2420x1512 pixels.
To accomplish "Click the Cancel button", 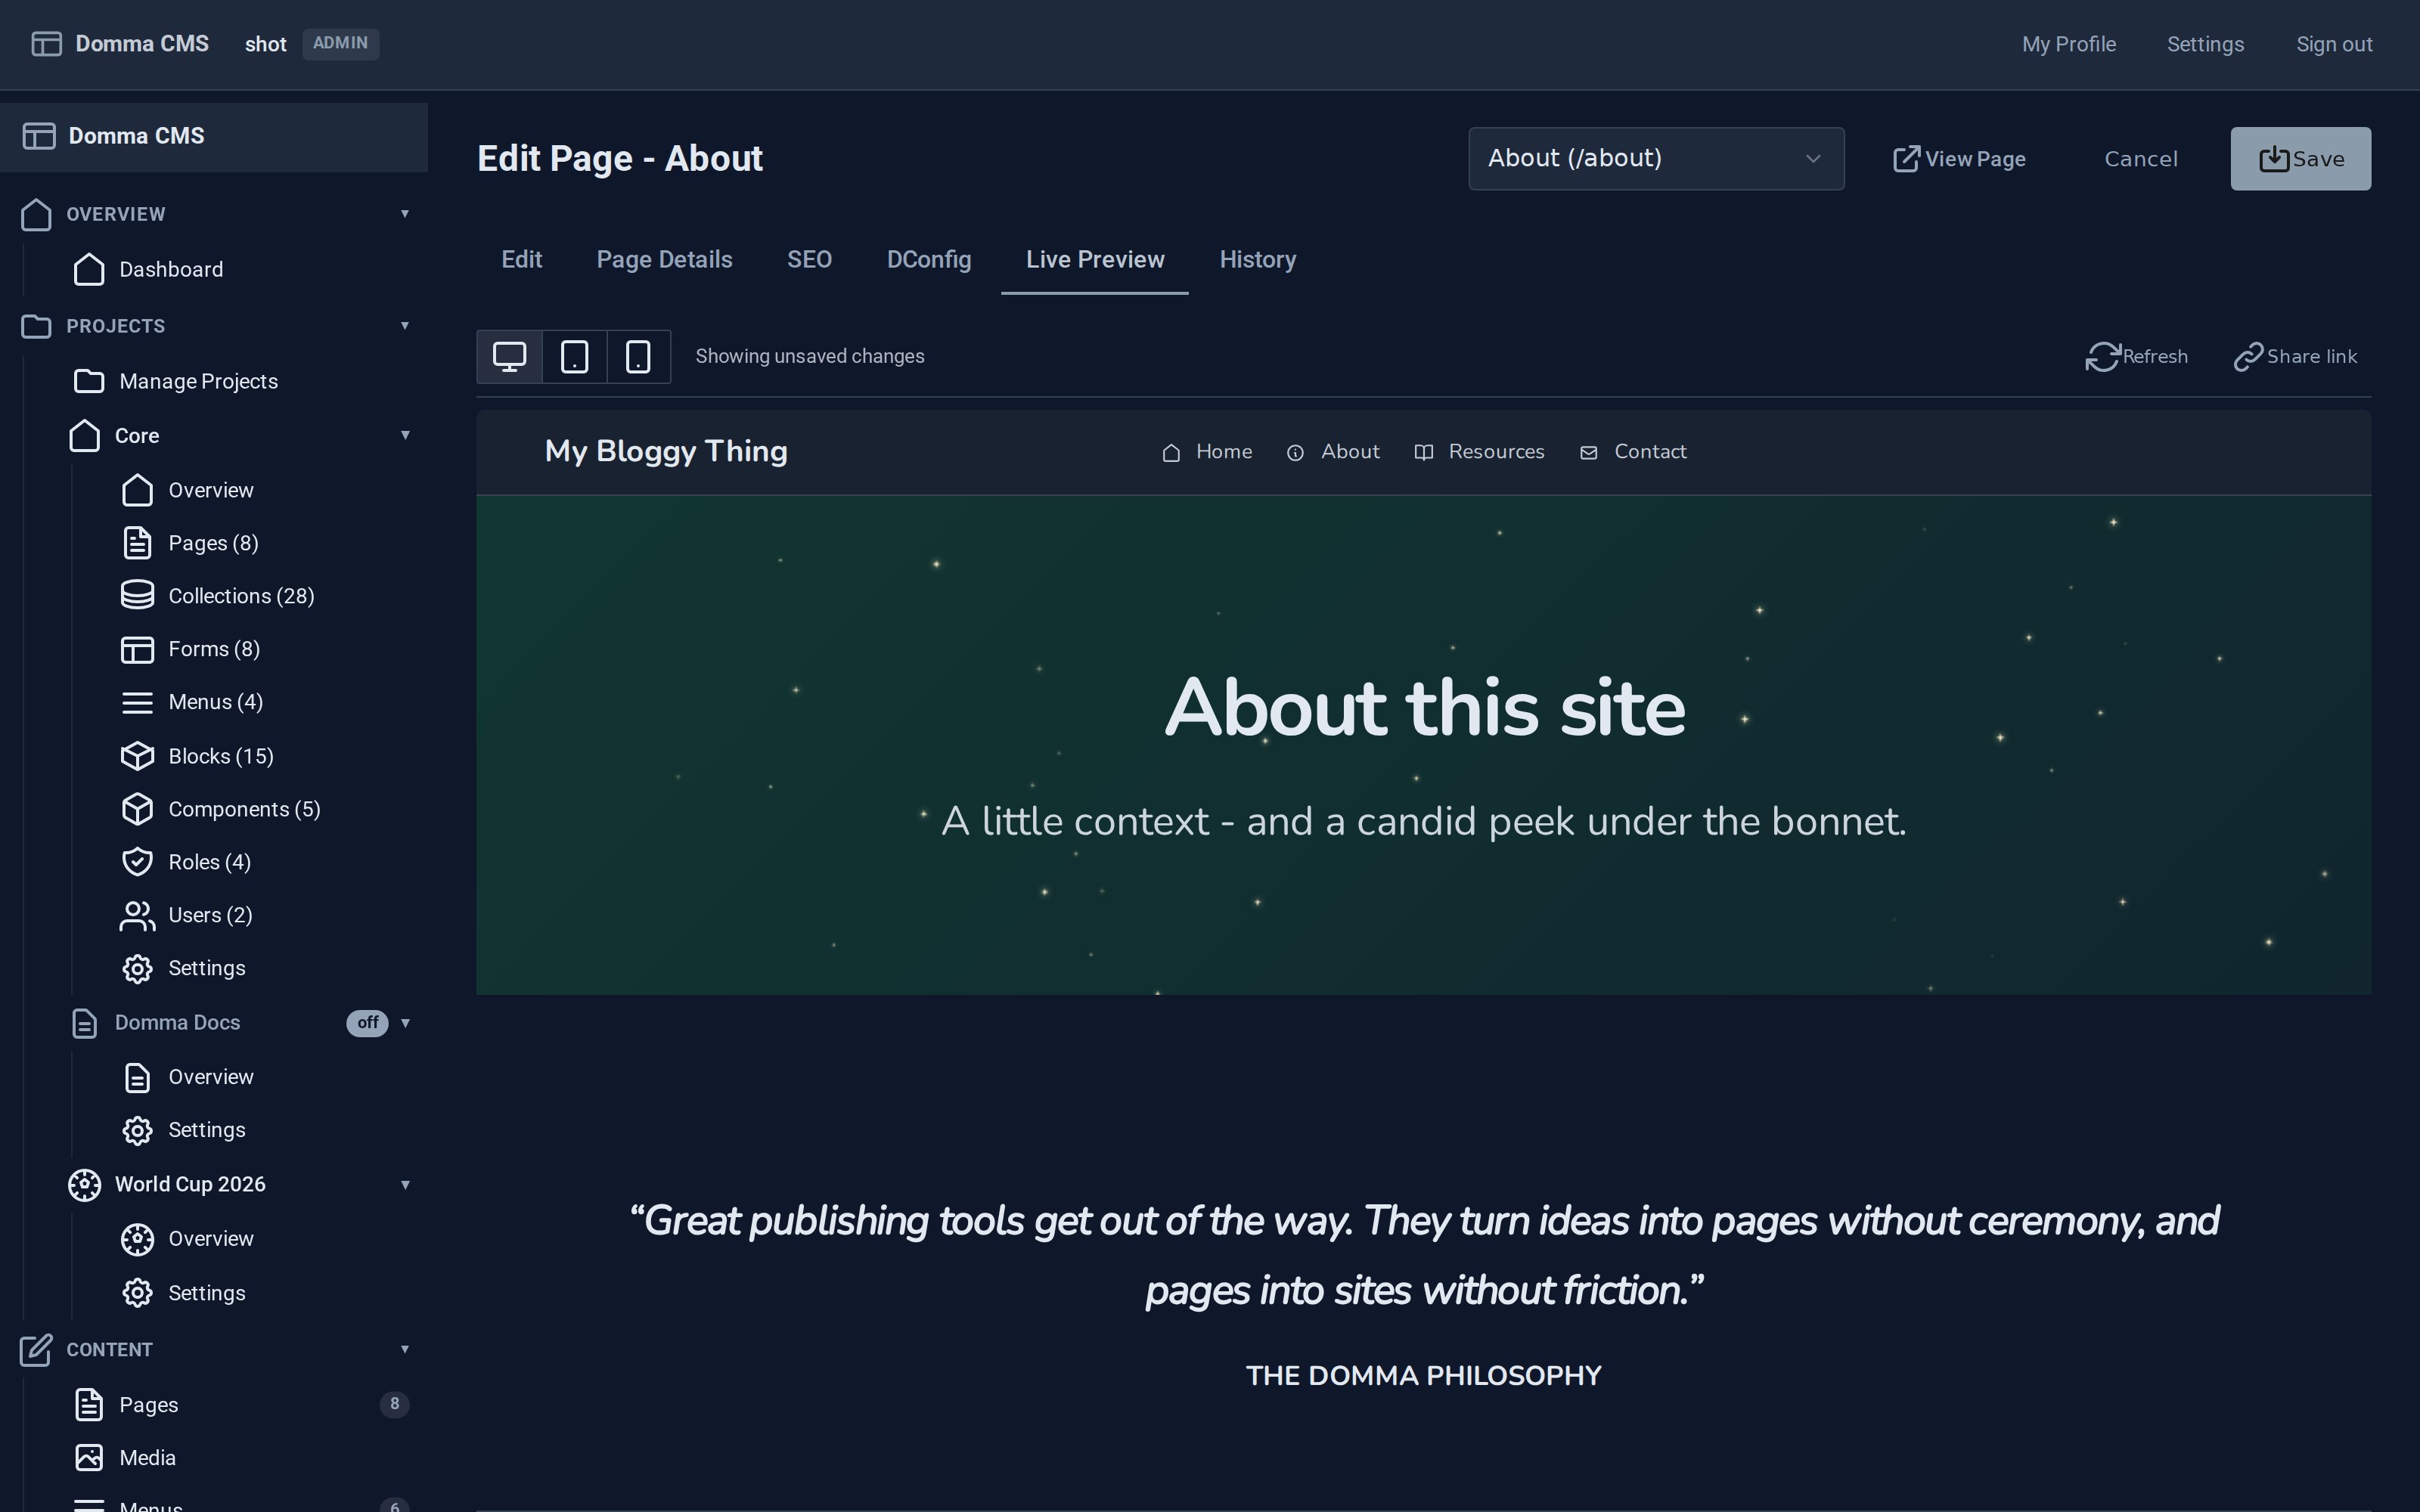I will pos(2140,159).
